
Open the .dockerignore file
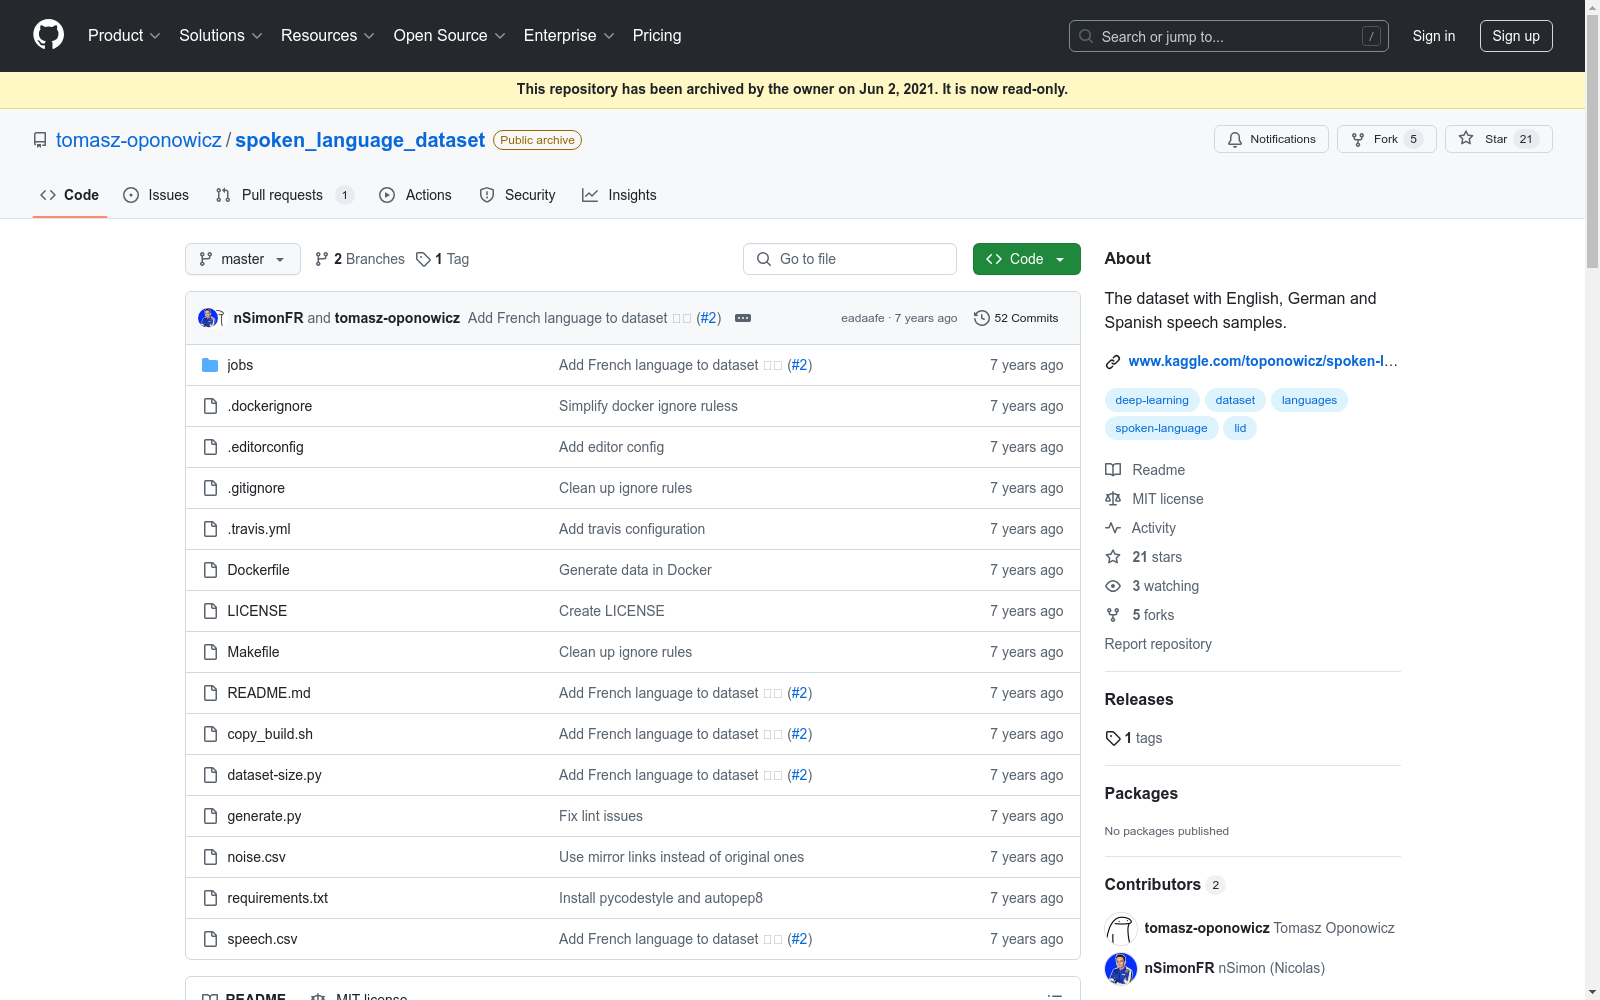[x=270, y=406]
